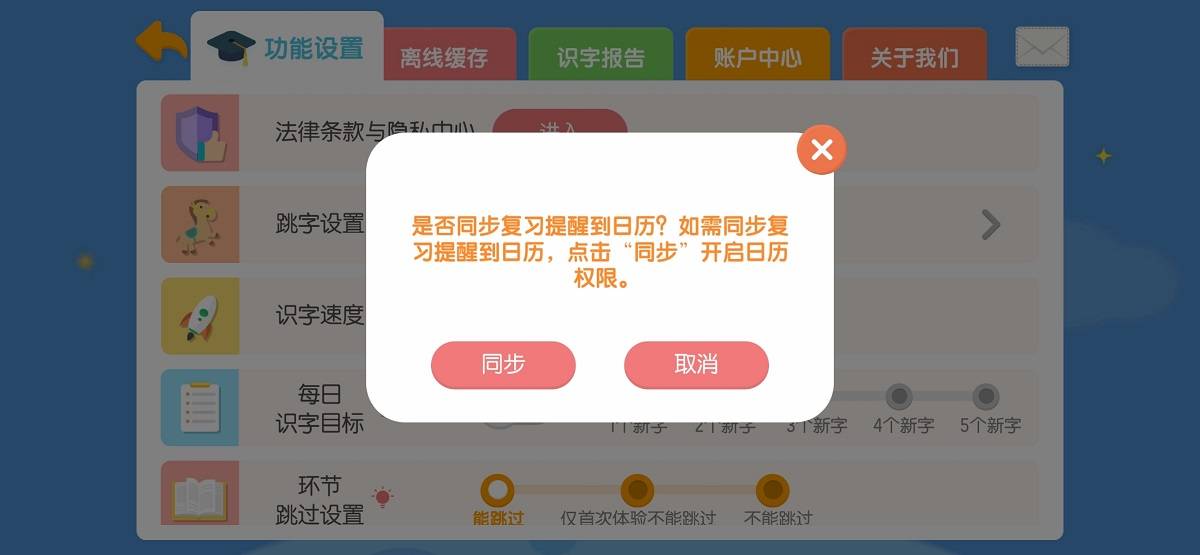The width and height of the screenshot is (1200, 555).
Task: Tap the red lightbulb hint icon
Action: point(383,497)
